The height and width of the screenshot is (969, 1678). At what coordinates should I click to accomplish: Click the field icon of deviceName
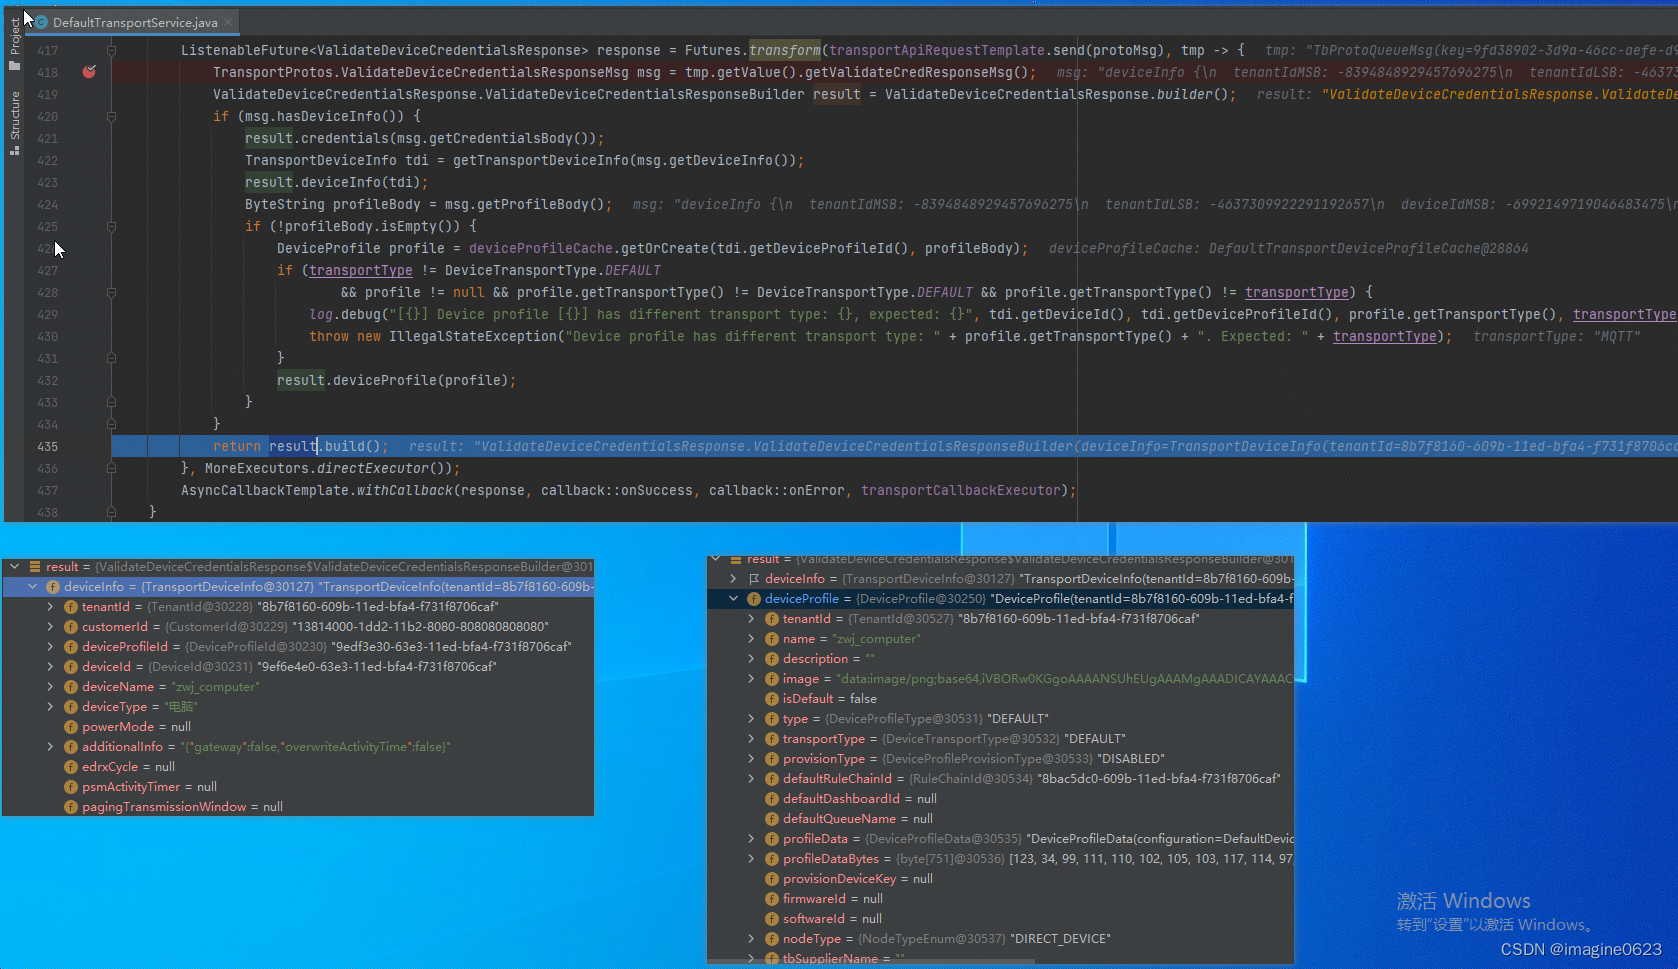click(x=71, y=687)
